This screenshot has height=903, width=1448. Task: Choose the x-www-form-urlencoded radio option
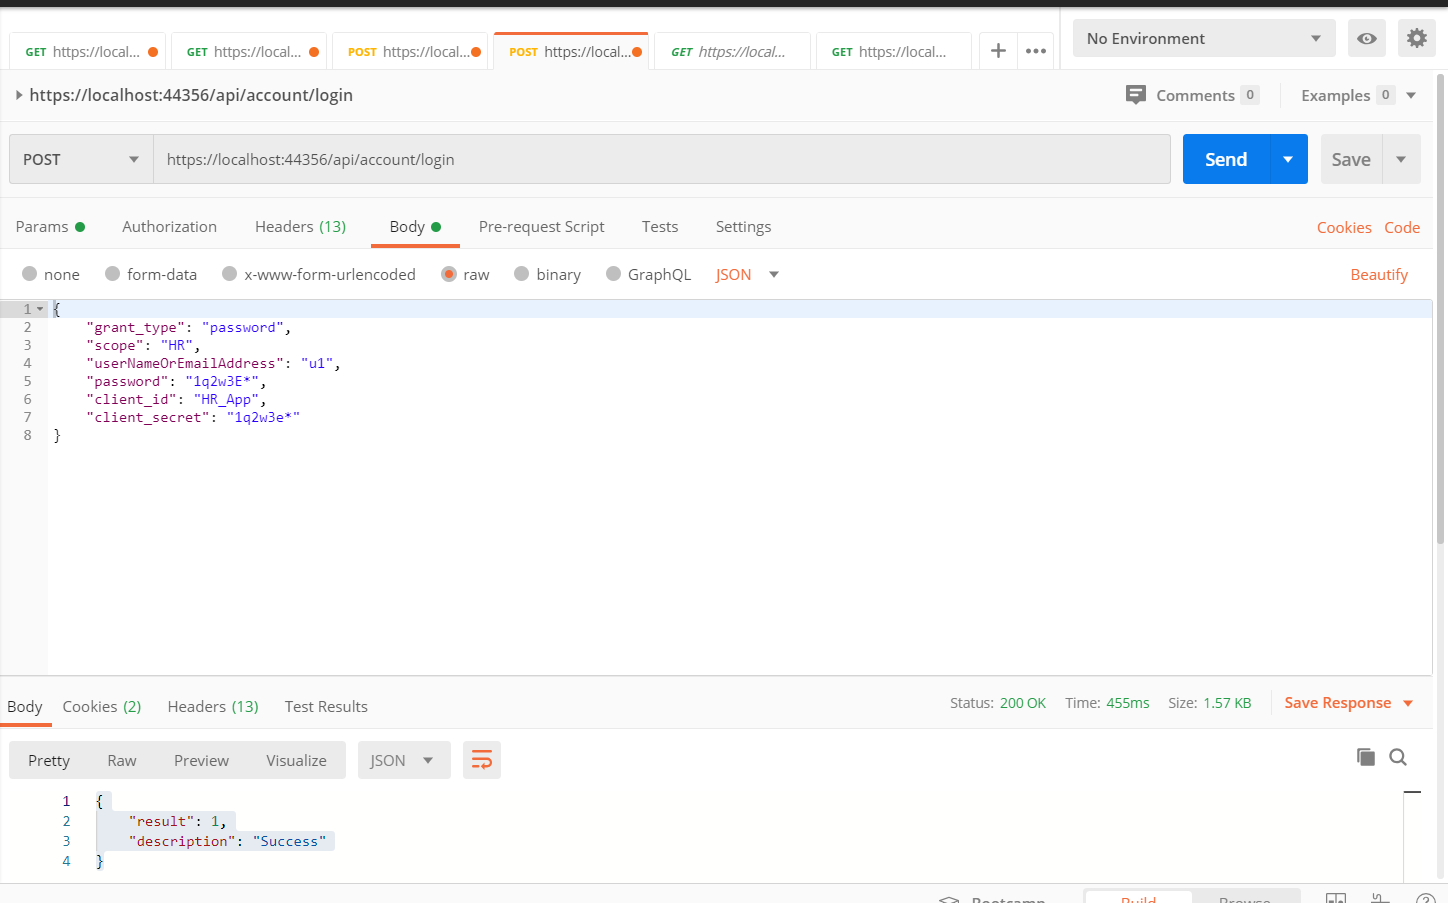tap(230, 274)
